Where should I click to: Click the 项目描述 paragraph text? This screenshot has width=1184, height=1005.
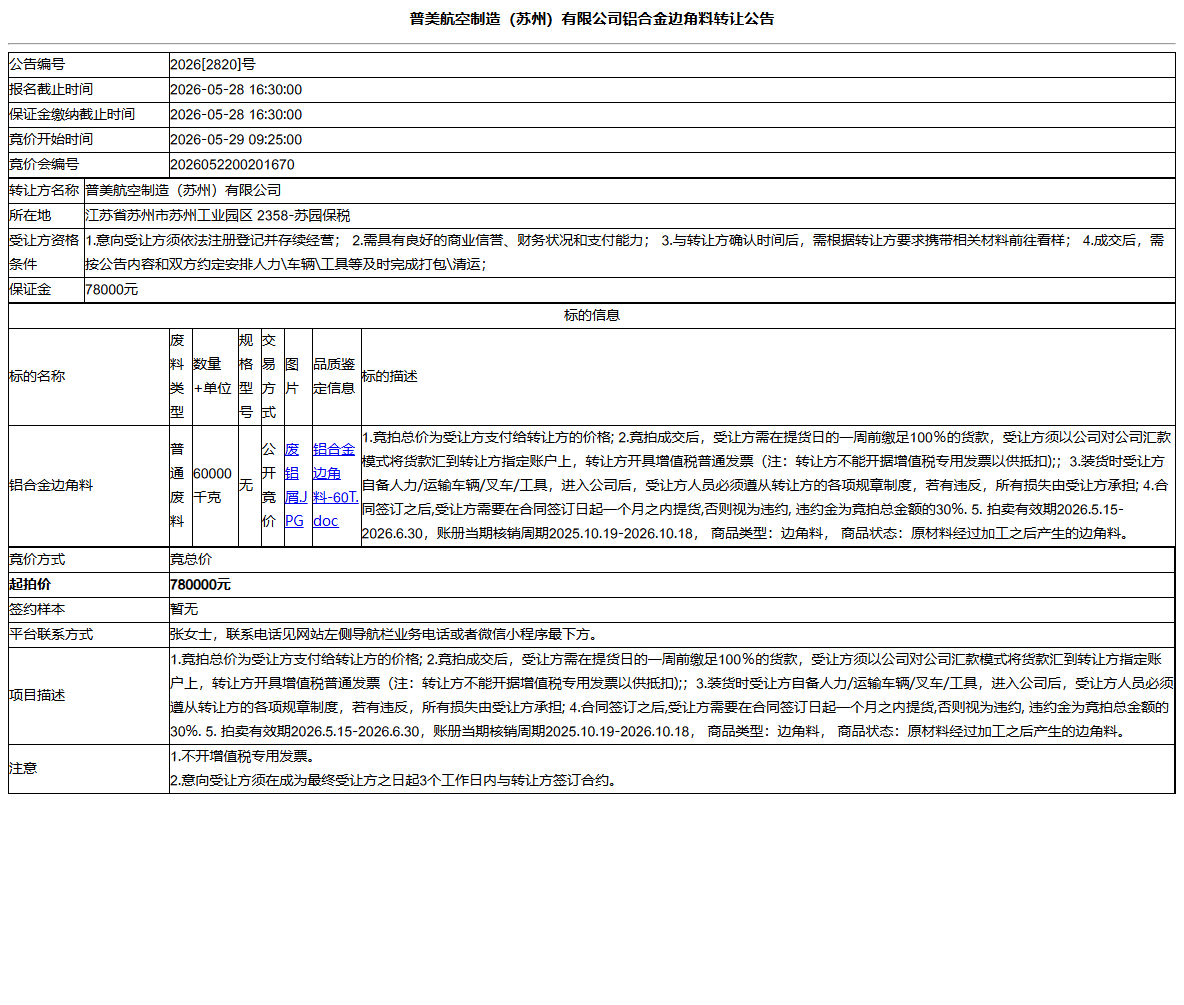672,695
